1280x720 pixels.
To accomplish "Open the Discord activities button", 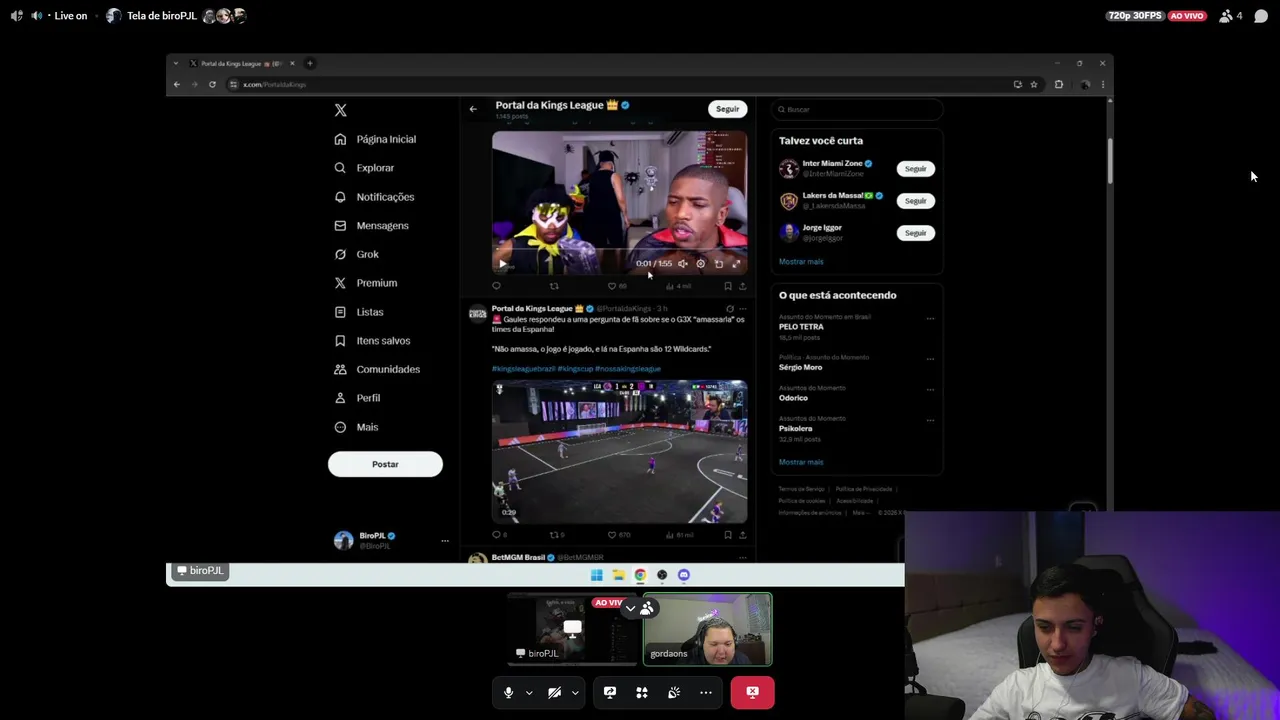I will click(642, 692).
